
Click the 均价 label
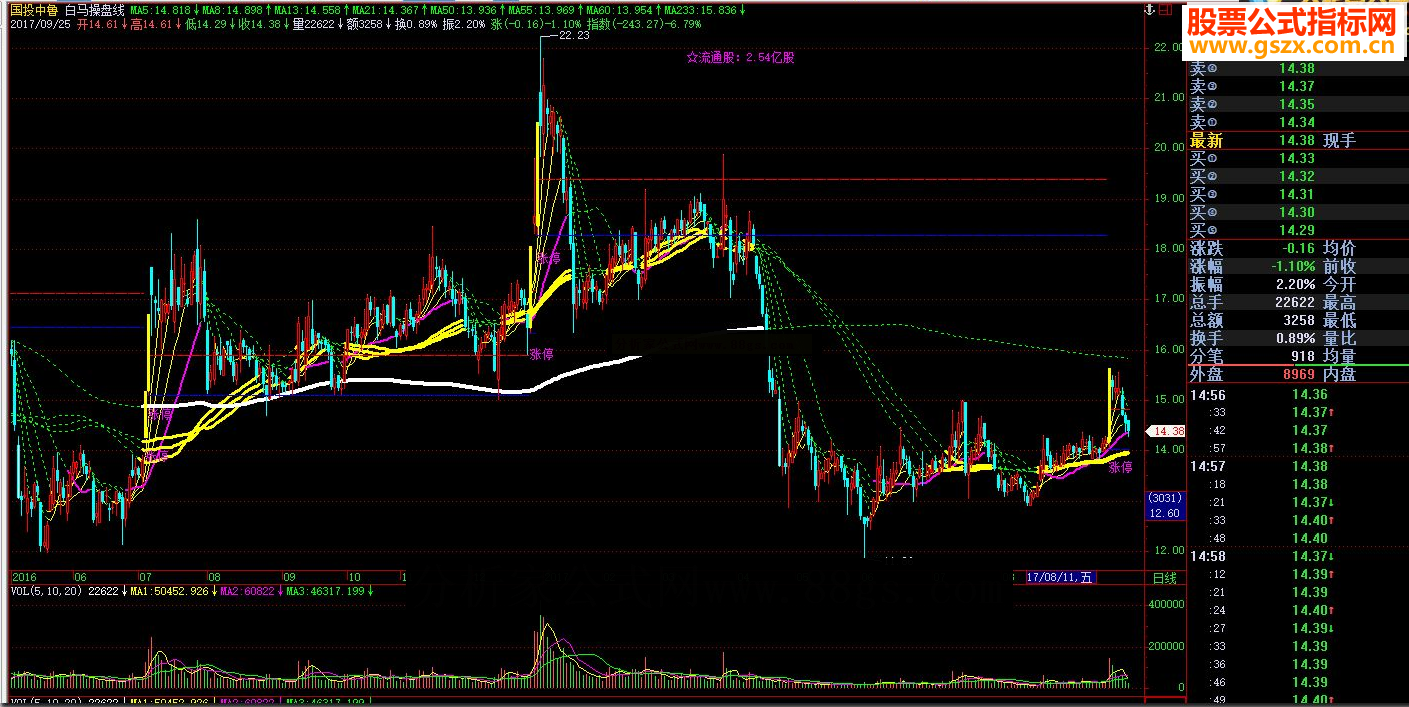(x=1339, y=249)
